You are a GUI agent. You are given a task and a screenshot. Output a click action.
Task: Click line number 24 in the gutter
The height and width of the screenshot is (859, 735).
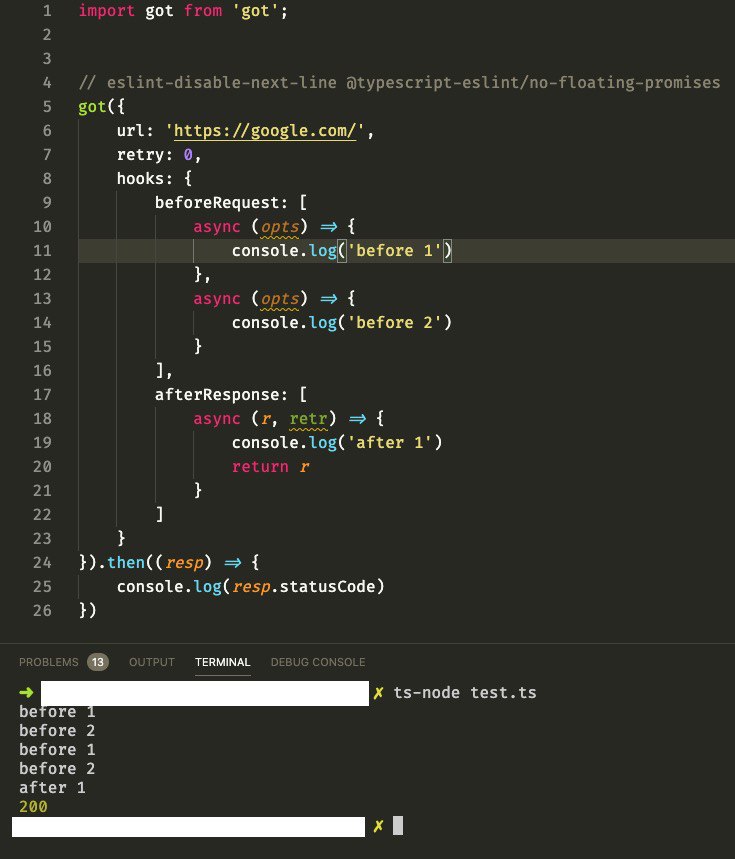pyautogui.click(x=42, y=563)
